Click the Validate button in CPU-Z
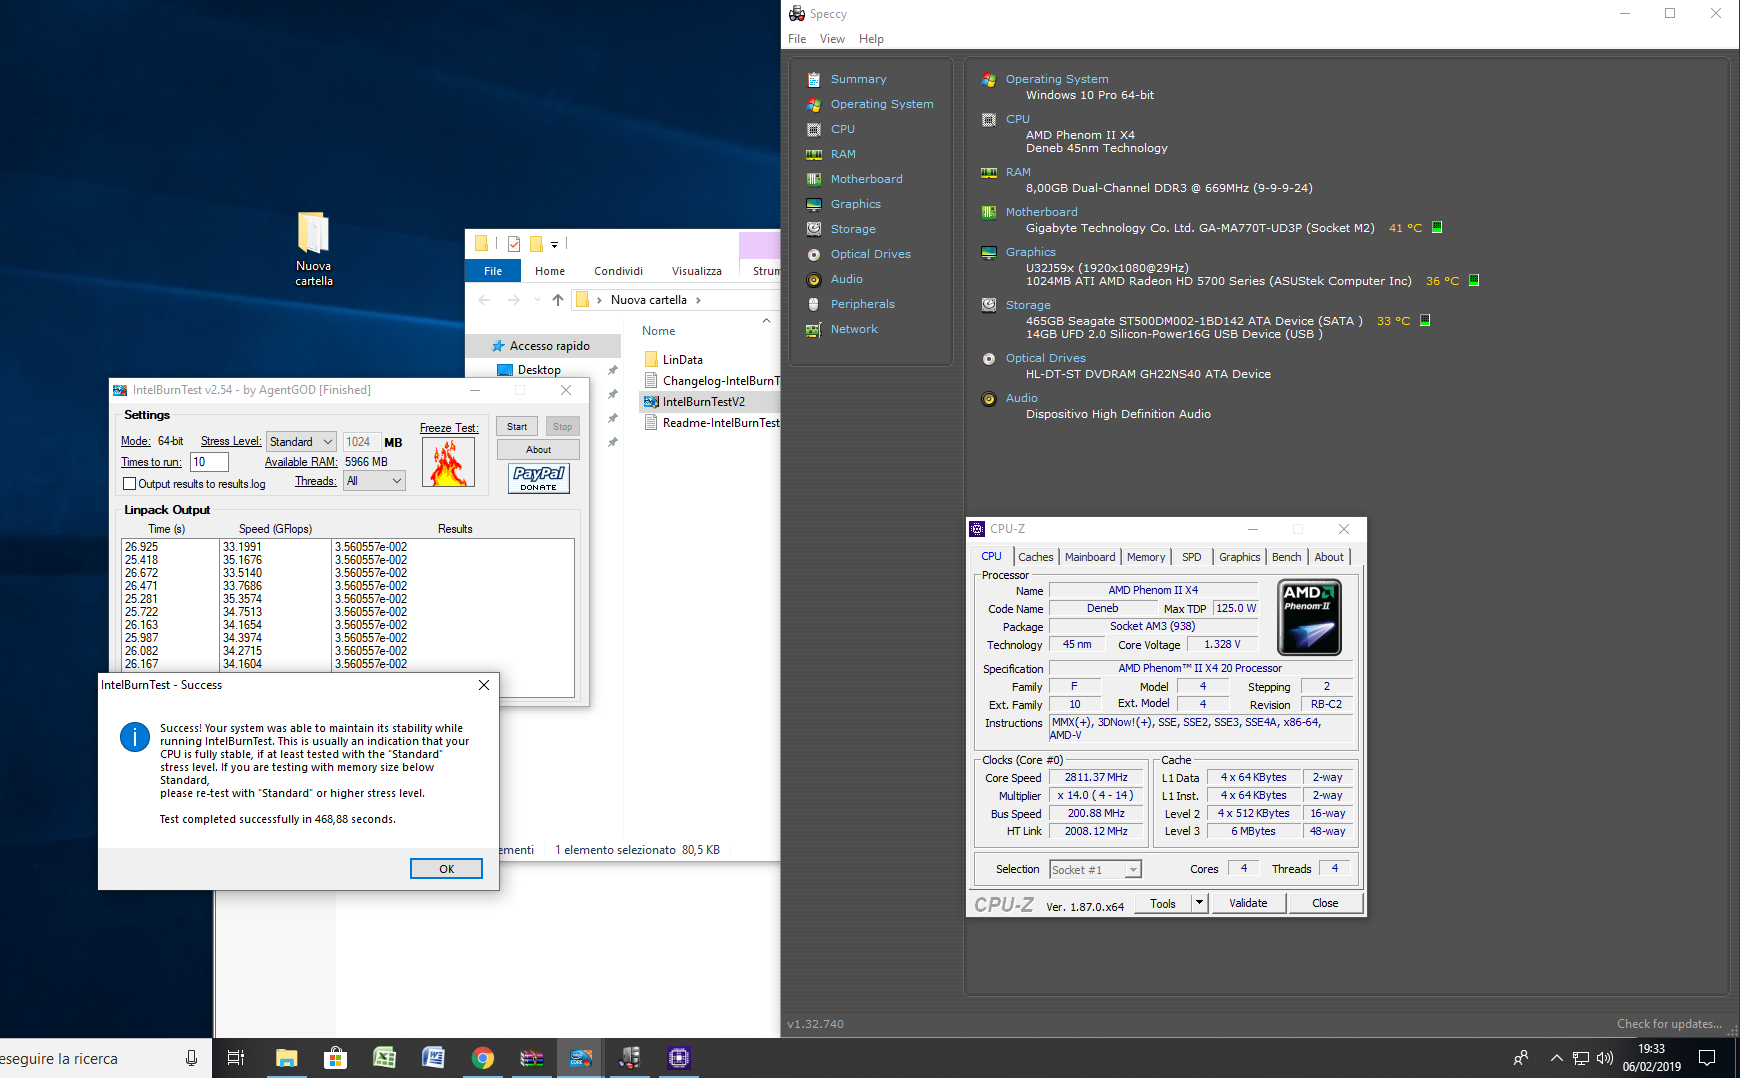Viewport: 1740px width, 1078px height. coord(1248,903)
